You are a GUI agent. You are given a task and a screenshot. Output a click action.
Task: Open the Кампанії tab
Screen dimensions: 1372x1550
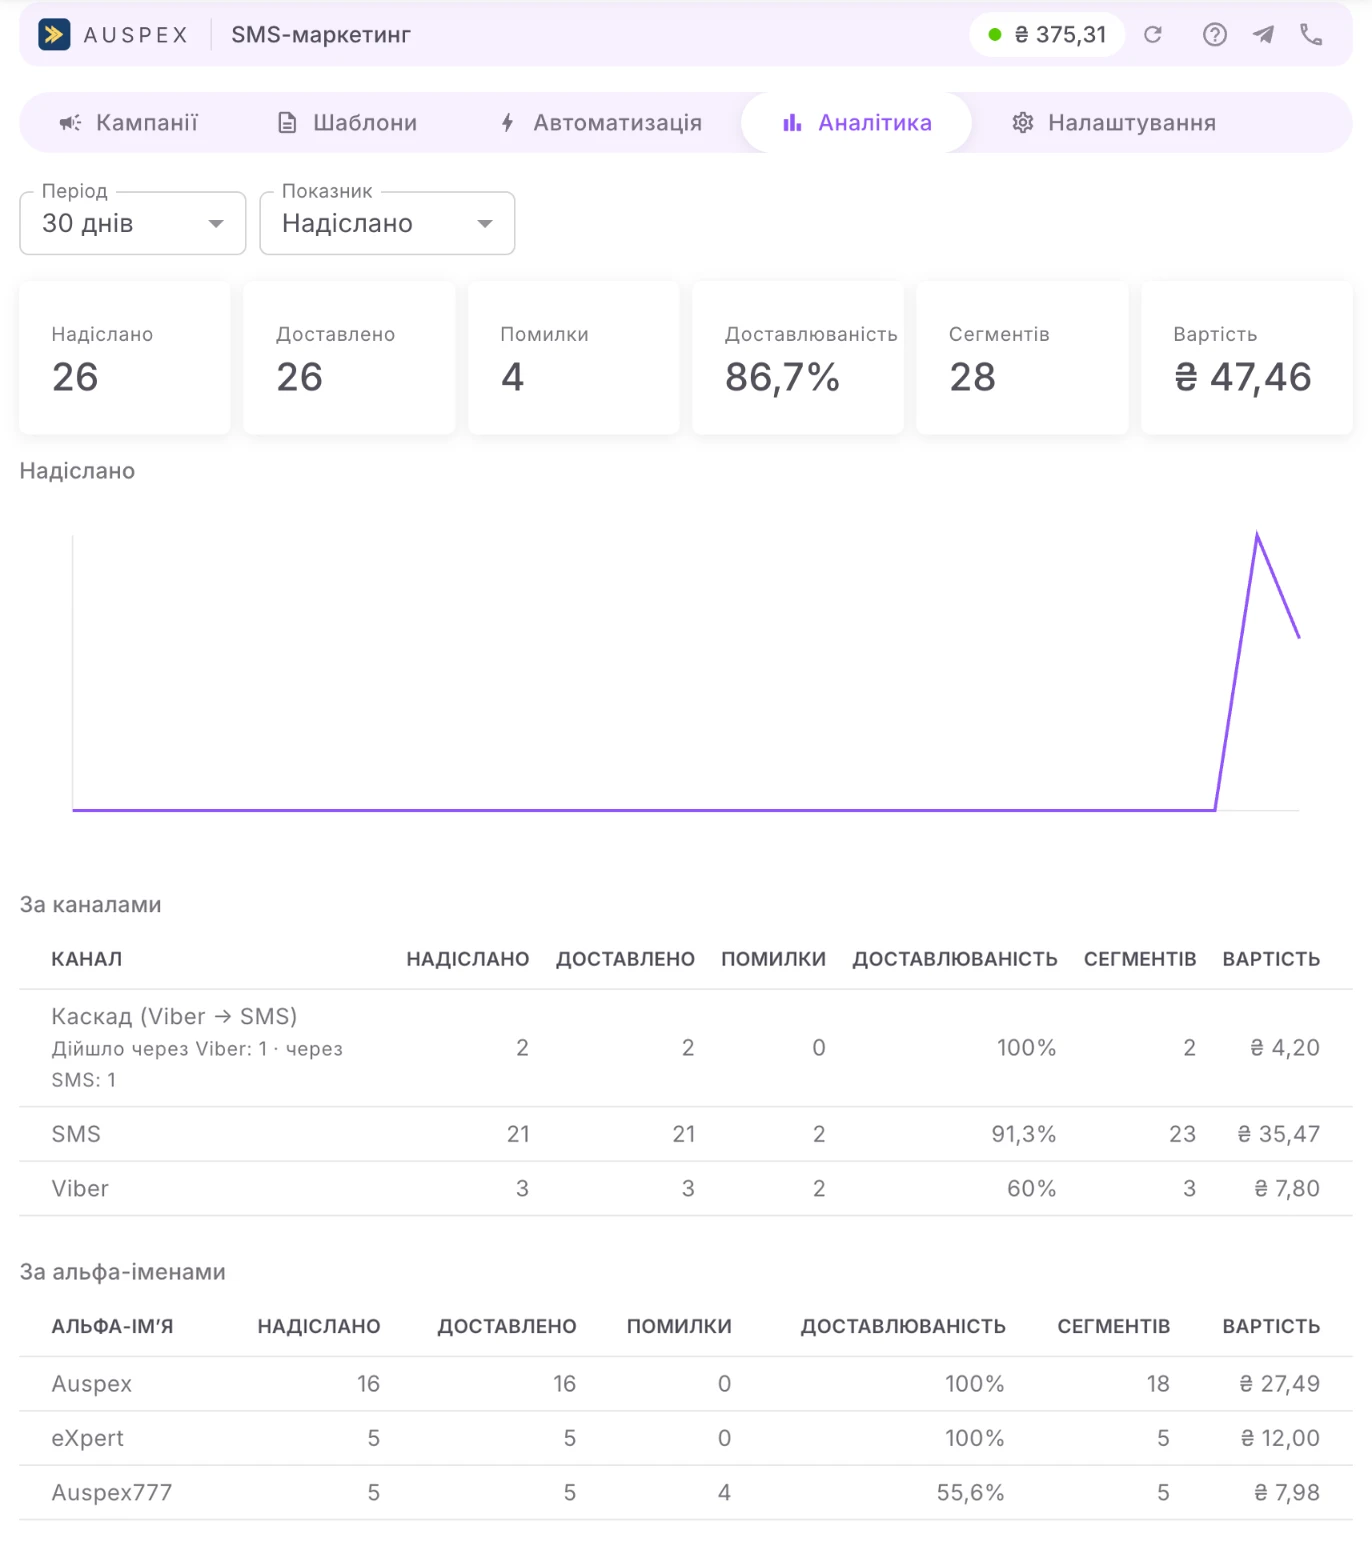tap(129, 123)
